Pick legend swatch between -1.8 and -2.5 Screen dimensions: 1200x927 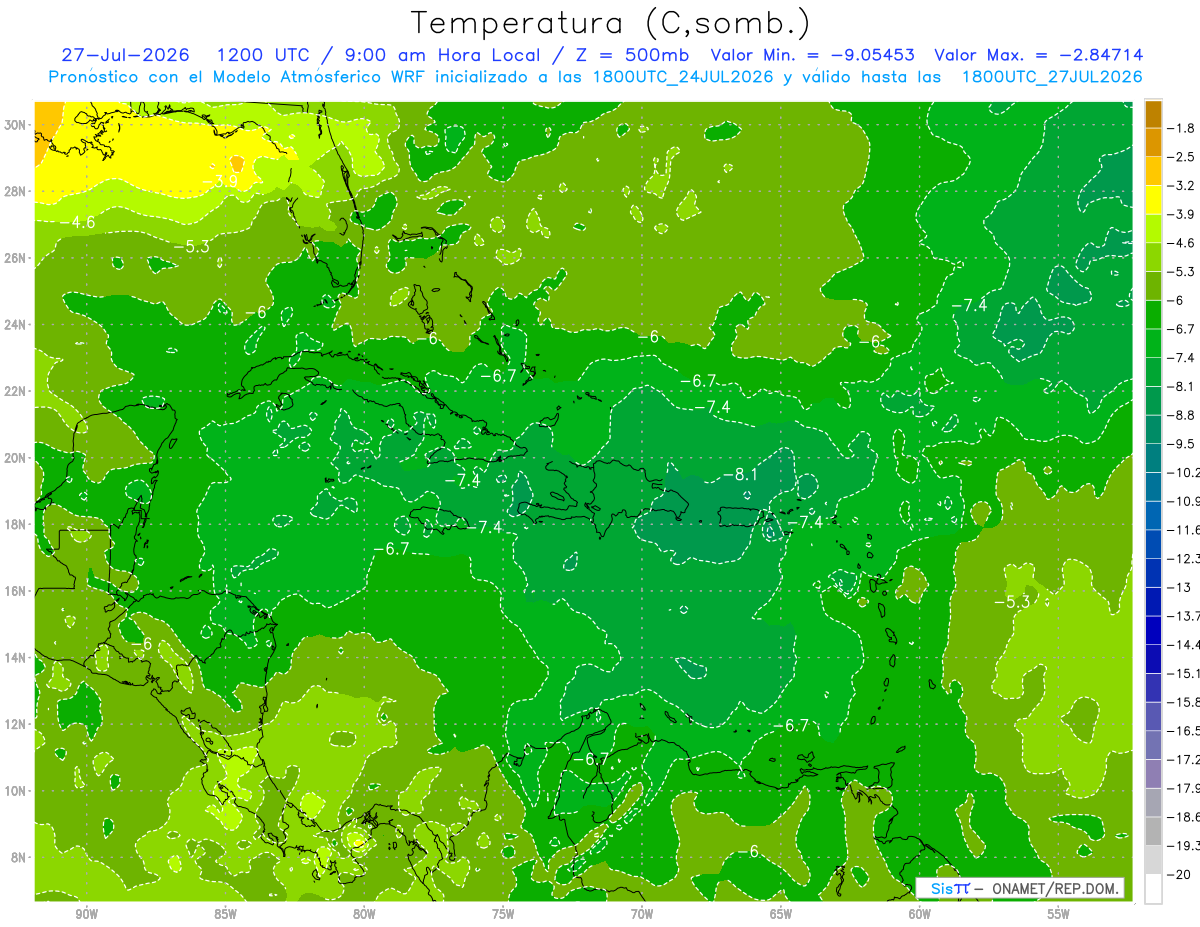point(1153,142)
